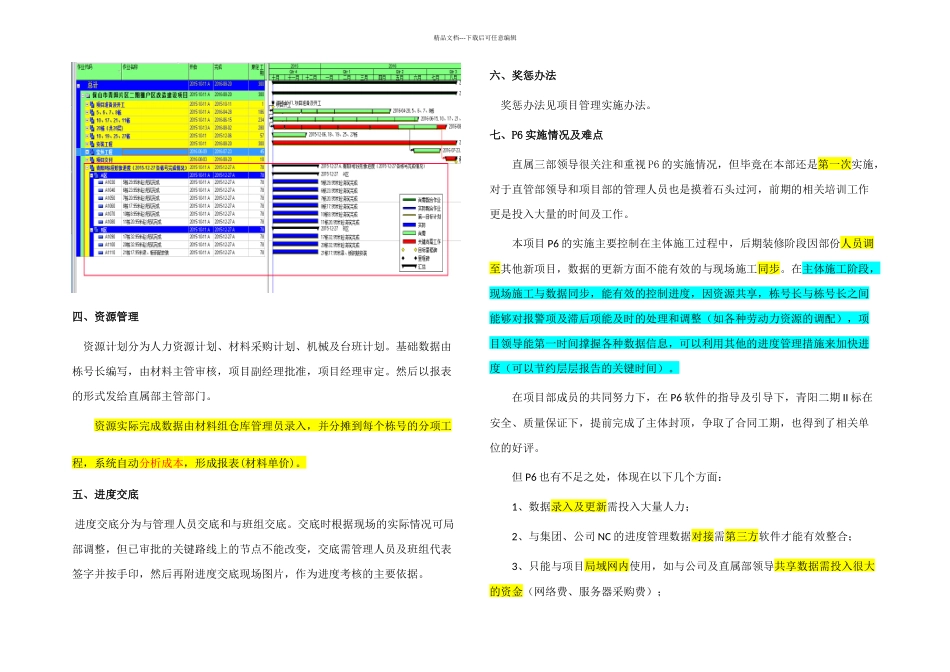
Task: Click the Gantt chart bar legend box
Action: click(422, 232)
